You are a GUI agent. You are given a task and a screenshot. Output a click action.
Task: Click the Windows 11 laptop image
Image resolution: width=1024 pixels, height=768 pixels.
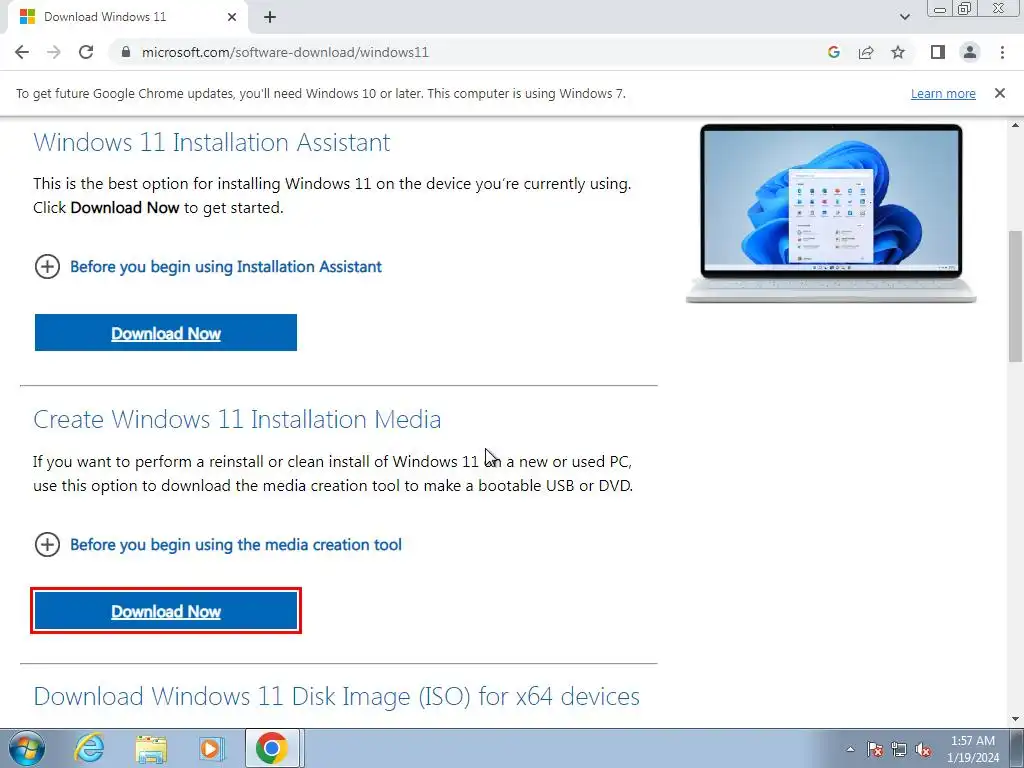pyautogui.click(x=831, y=213)
